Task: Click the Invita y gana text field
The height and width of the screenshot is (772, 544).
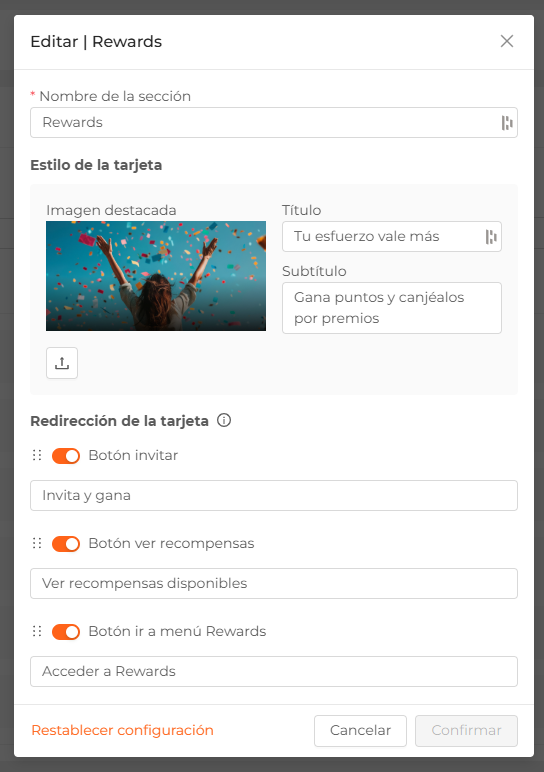Action: 274,495
